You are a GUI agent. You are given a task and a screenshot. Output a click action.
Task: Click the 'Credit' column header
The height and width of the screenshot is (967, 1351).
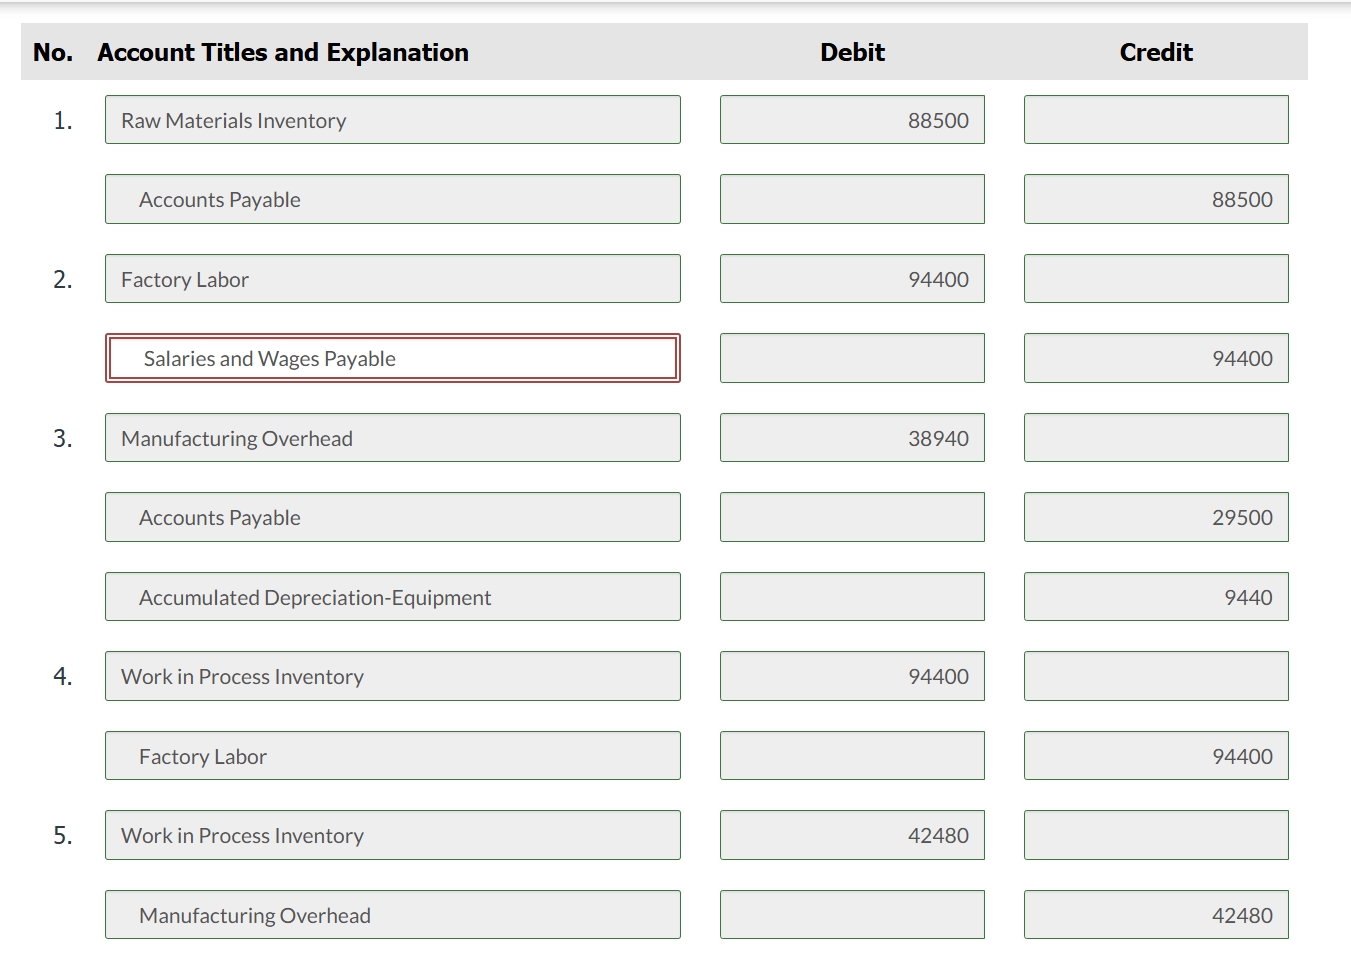[x=1156, y=52]
